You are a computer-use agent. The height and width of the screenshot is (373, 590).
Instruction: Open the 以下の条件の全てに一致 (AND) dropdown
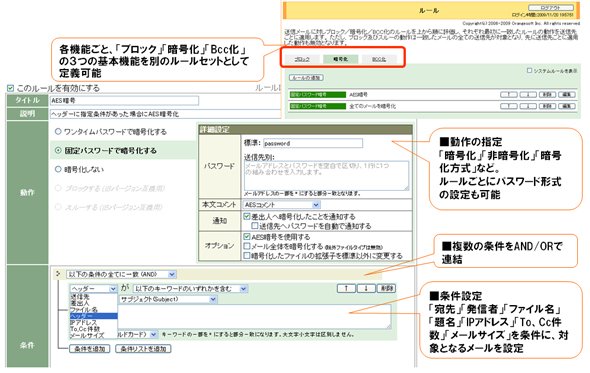(x=121, y=274)
